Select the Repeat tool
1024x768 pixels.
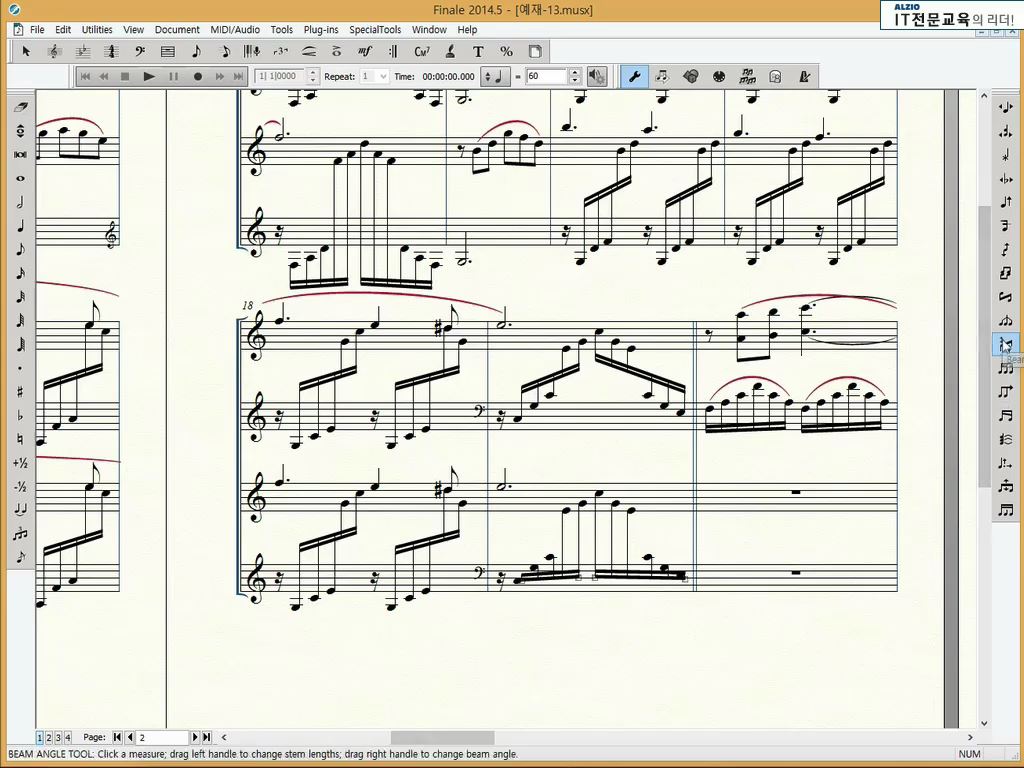[393, 52]
